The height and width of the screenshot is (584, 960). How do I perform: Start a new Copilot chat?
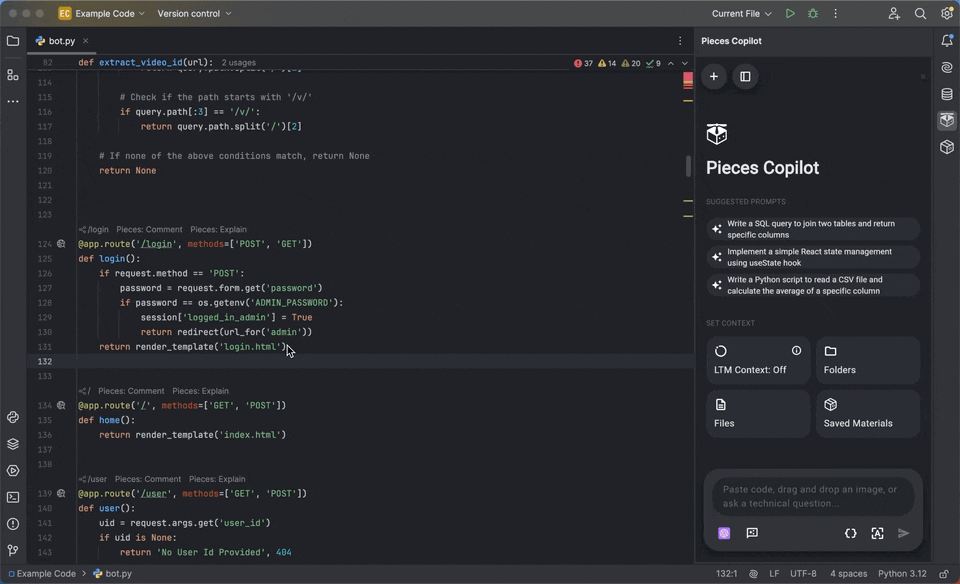pos(714,77)
